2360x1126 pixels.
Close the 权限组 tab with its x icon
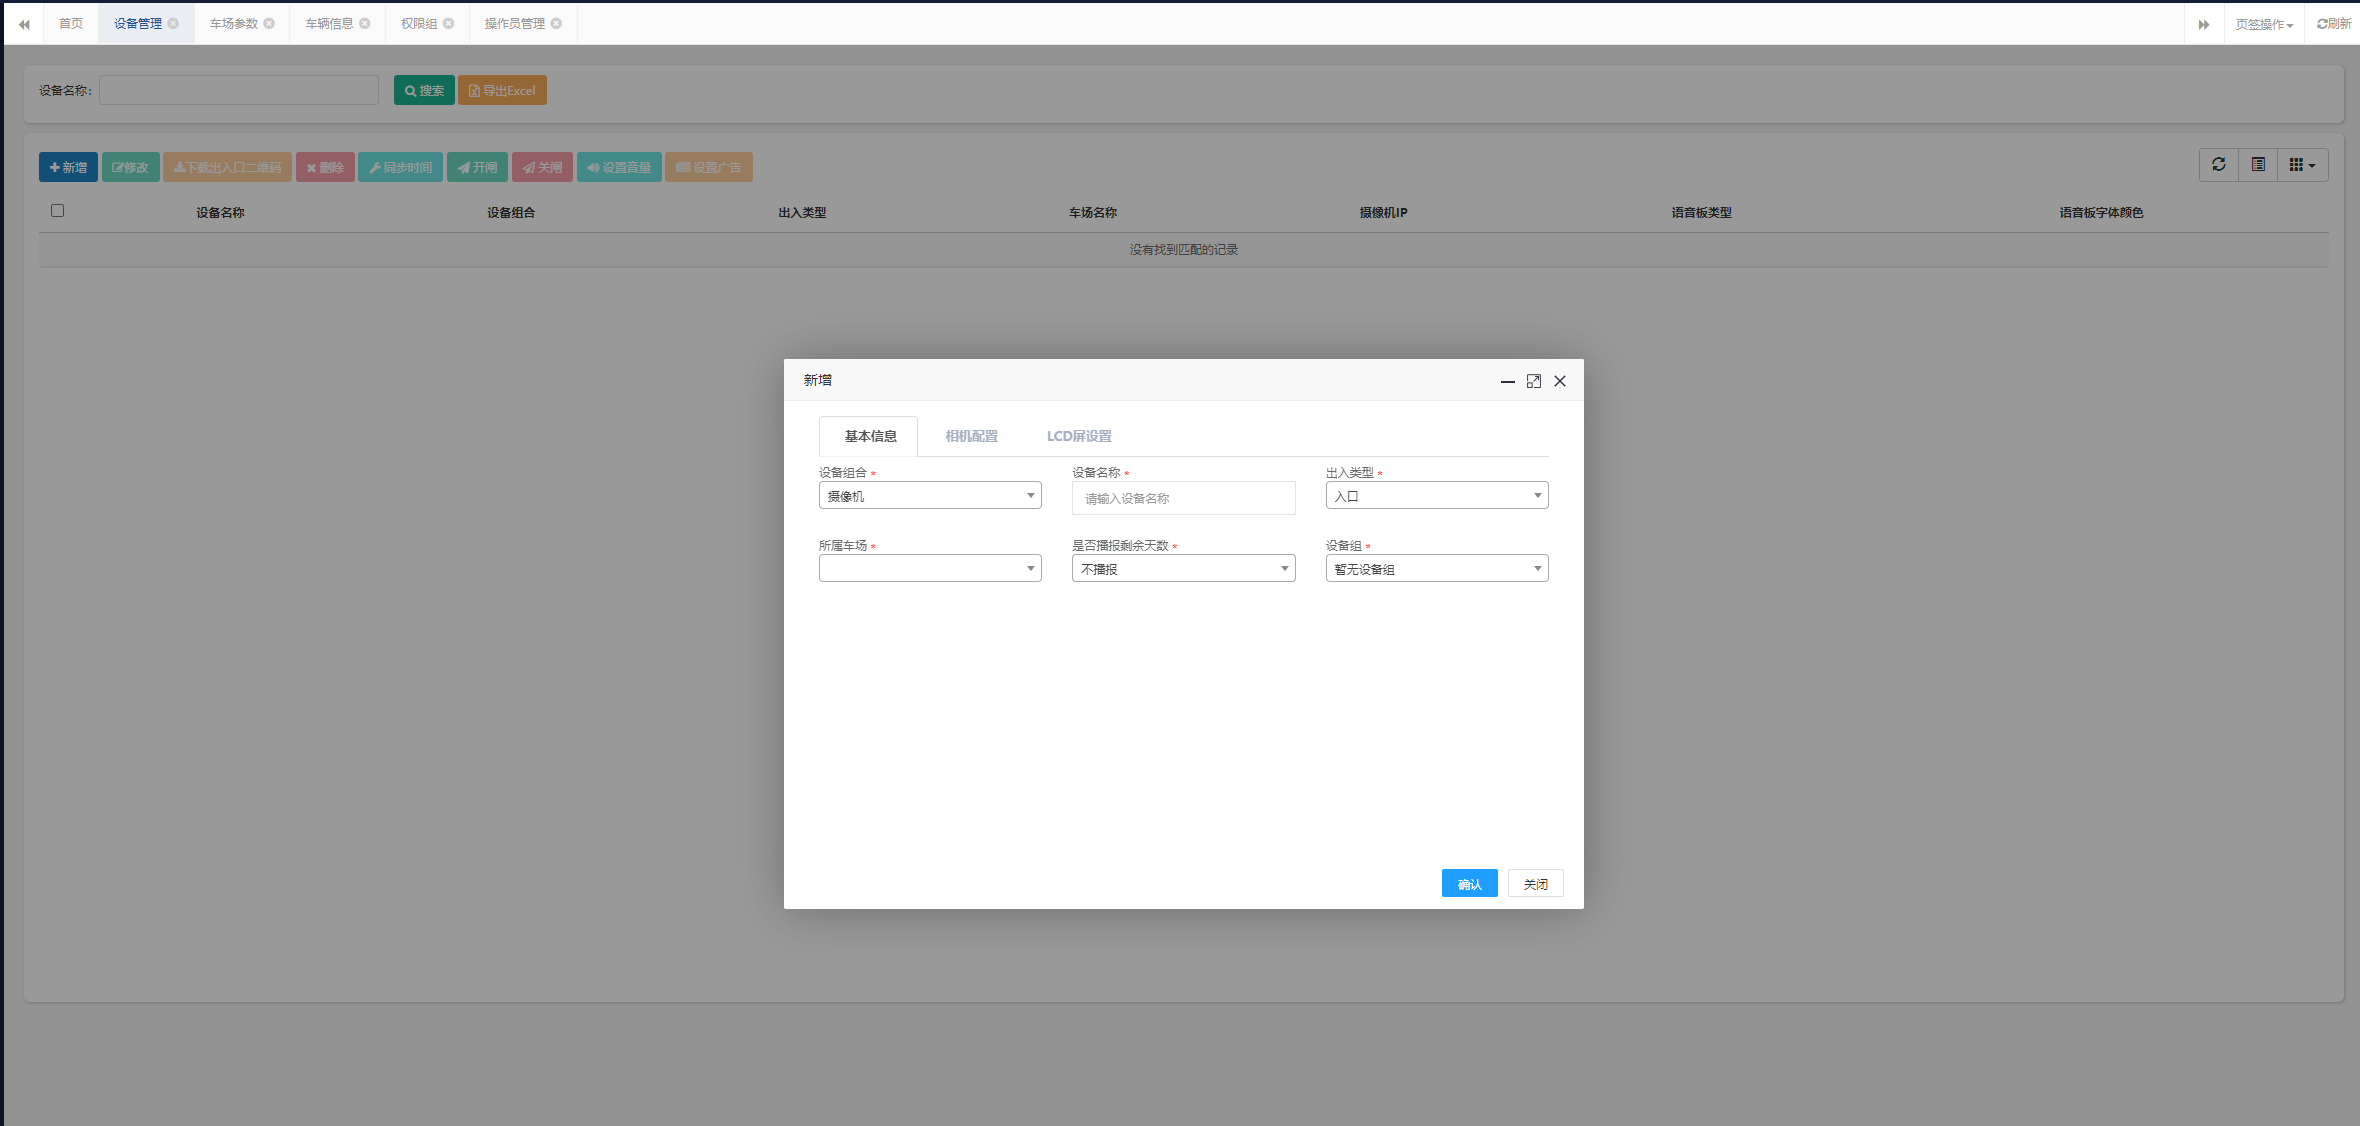[449, 23]
